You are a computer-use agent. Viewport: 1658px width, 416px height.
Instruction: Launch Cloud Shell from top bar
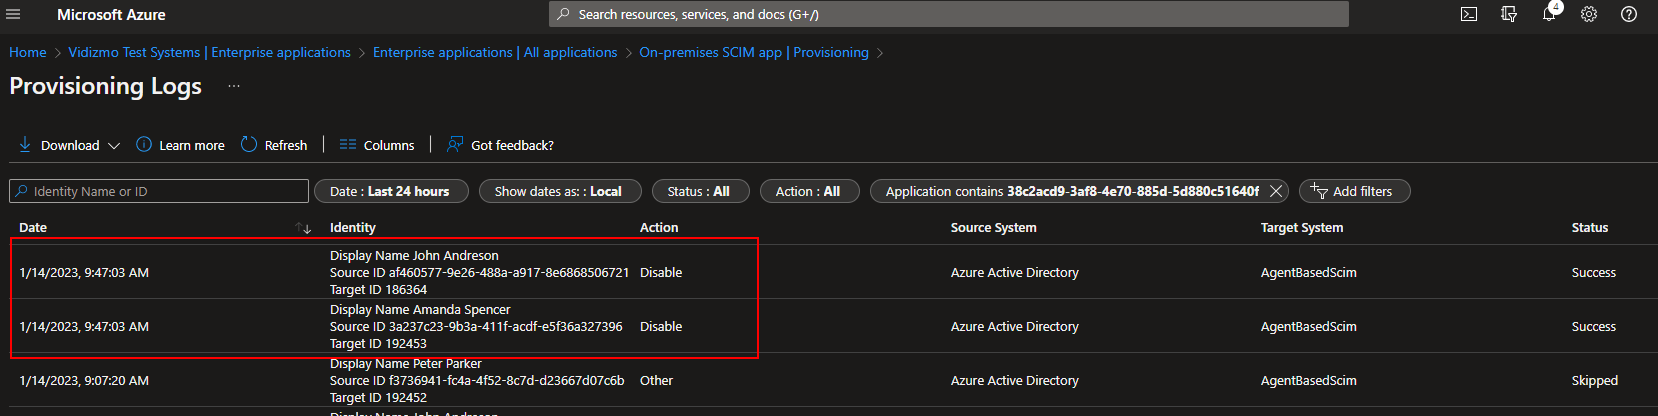click(1469, 14)
